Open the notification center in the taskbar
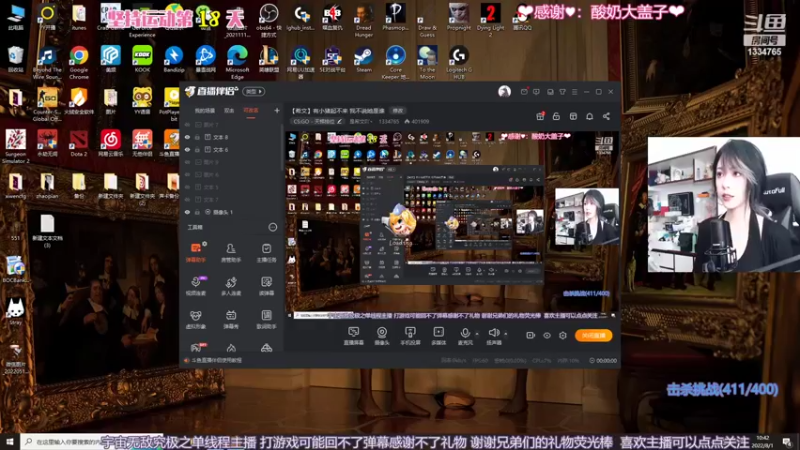This screenshot has width=800, height=450. coord(786,442)
